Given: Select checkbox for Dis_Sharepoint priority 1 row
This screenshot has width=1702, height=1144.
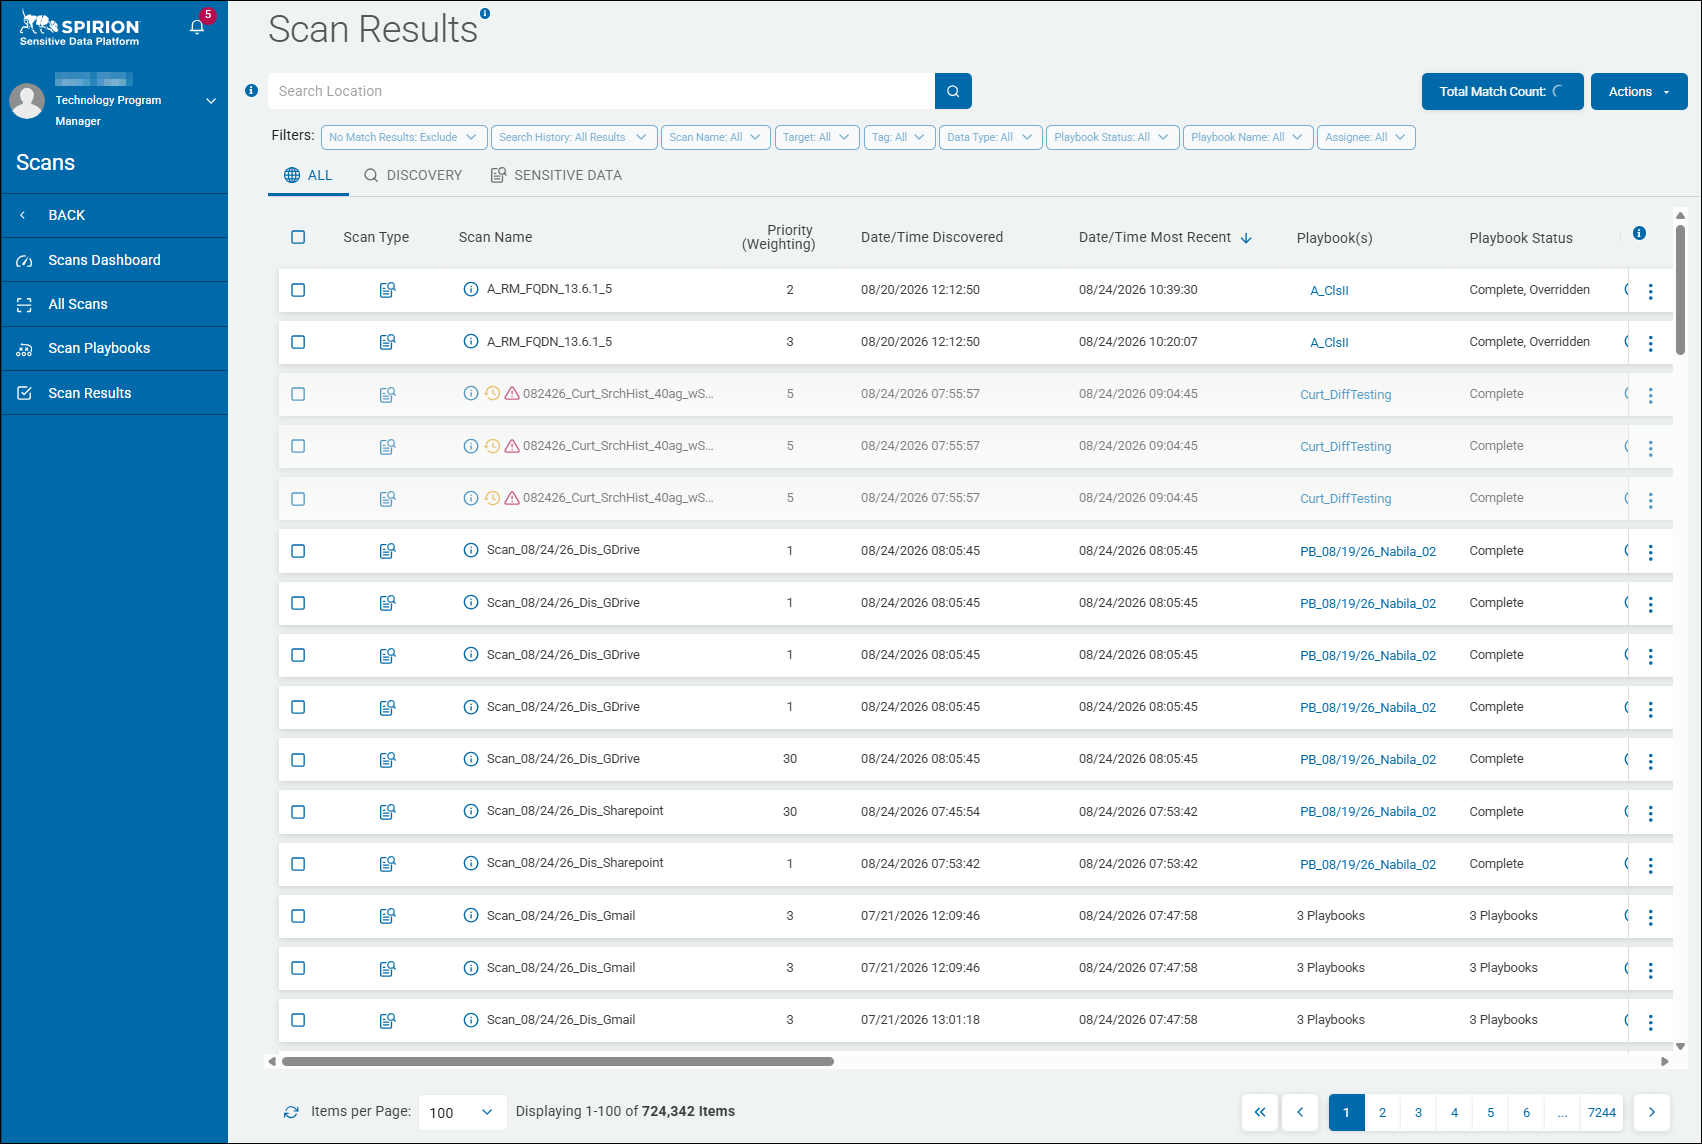Looking at the screenshot, I should (298, 864).
